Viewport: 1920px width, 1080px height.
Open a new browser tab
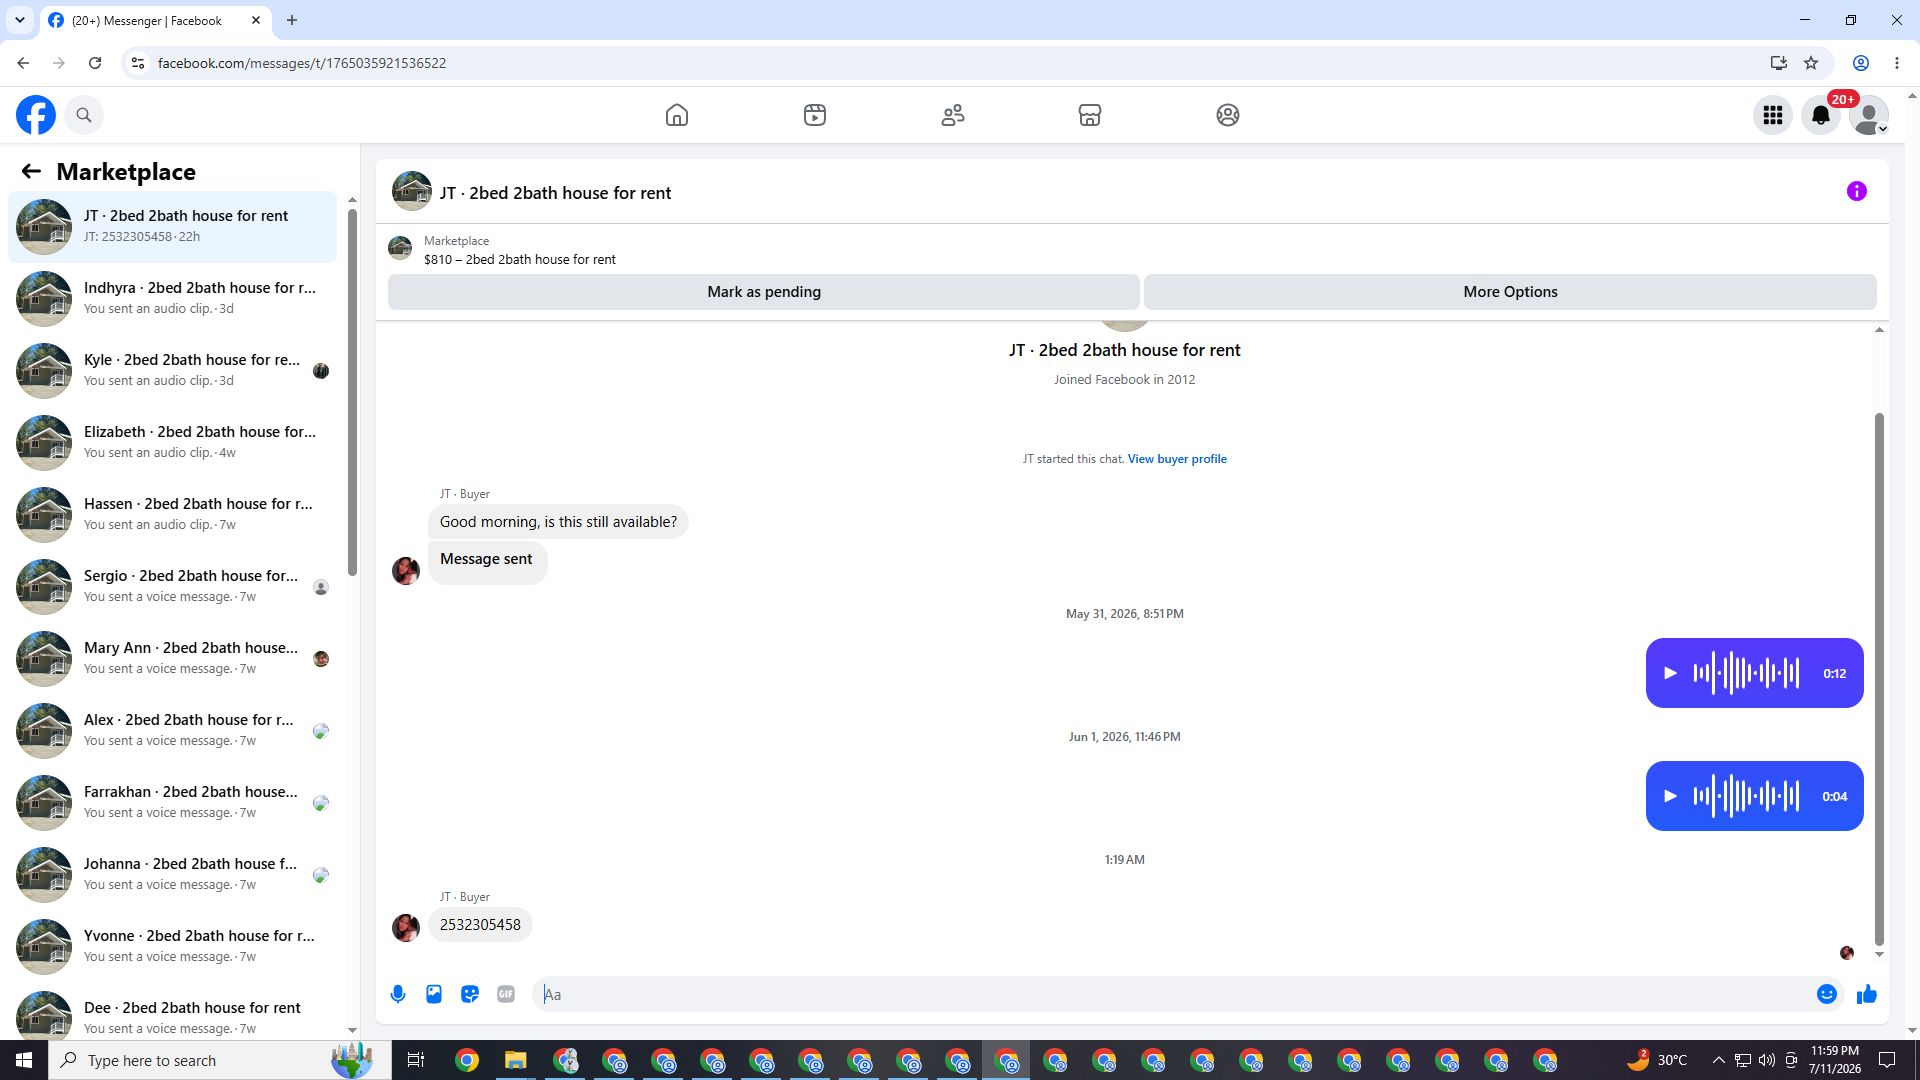[x=292, y=20]
